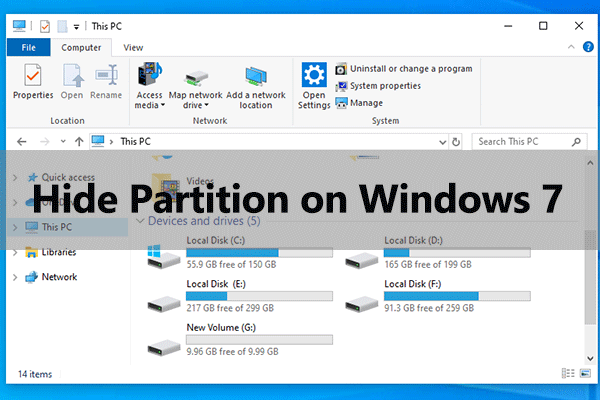This screenshot has width=600, height=400.
Task: Click New Volume (G:) usage bar
Action: (259, 340)
